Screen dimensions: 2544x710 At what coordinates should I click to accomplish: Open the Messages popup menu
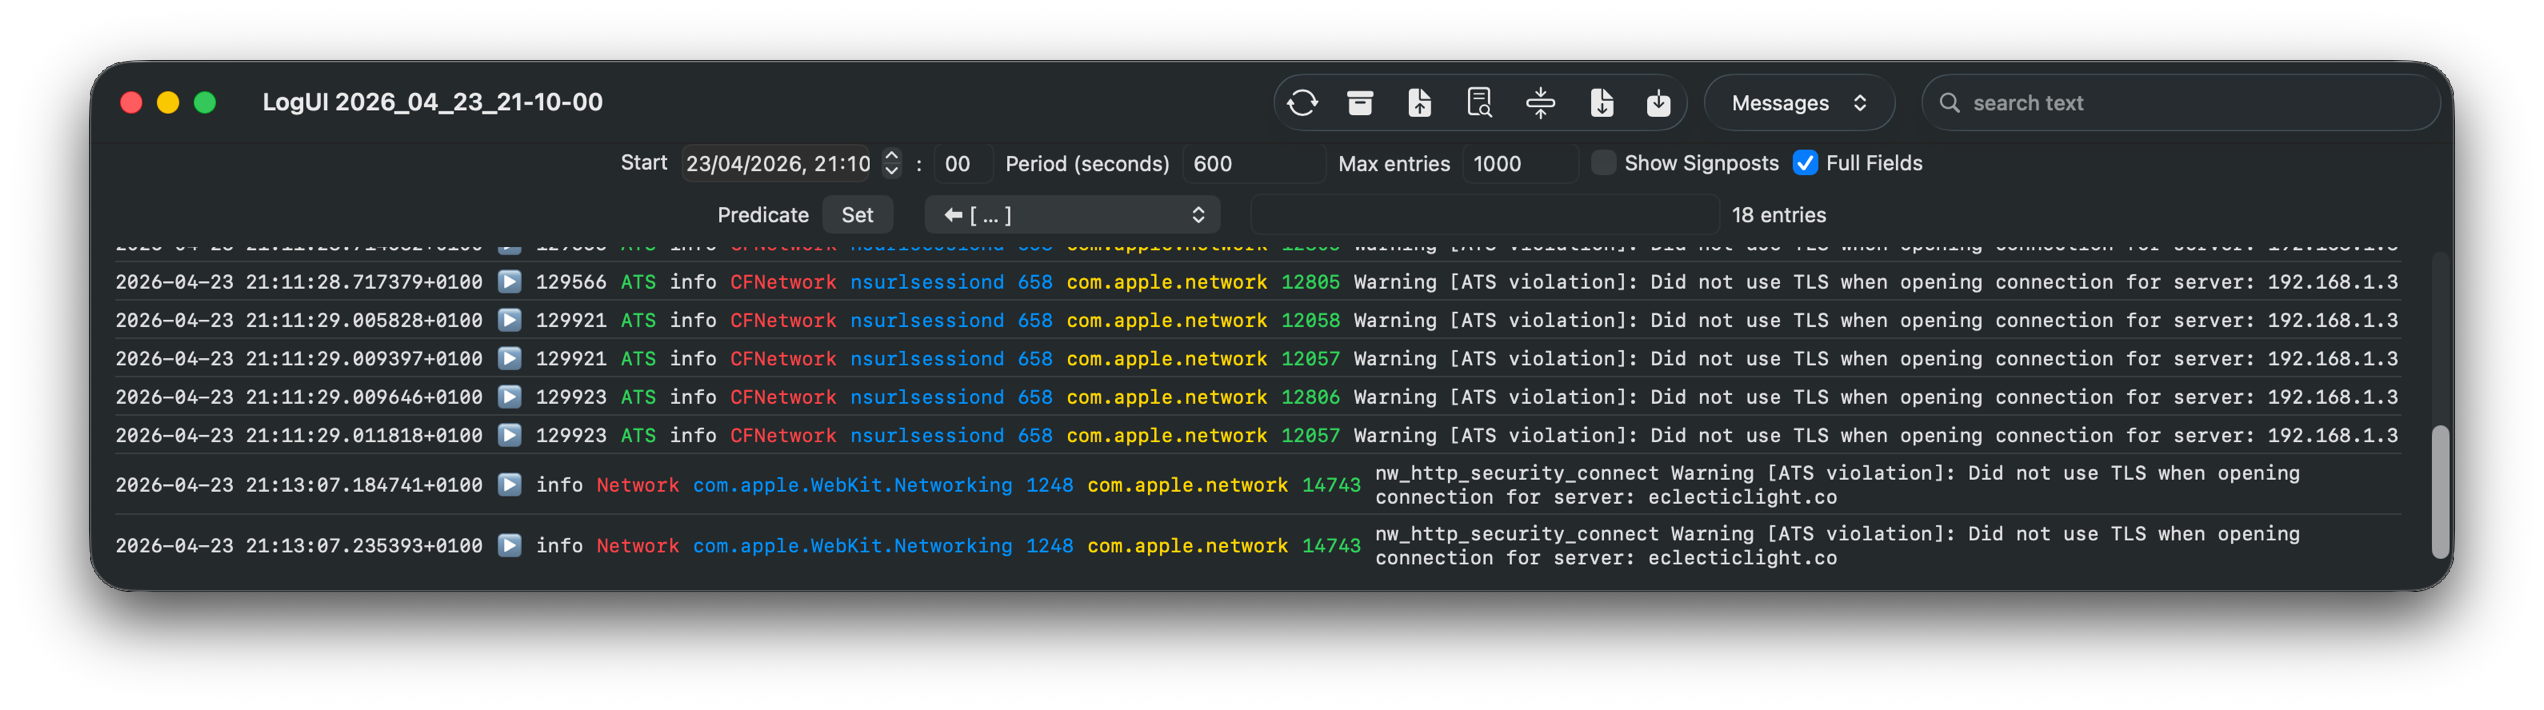(1798, 103)
